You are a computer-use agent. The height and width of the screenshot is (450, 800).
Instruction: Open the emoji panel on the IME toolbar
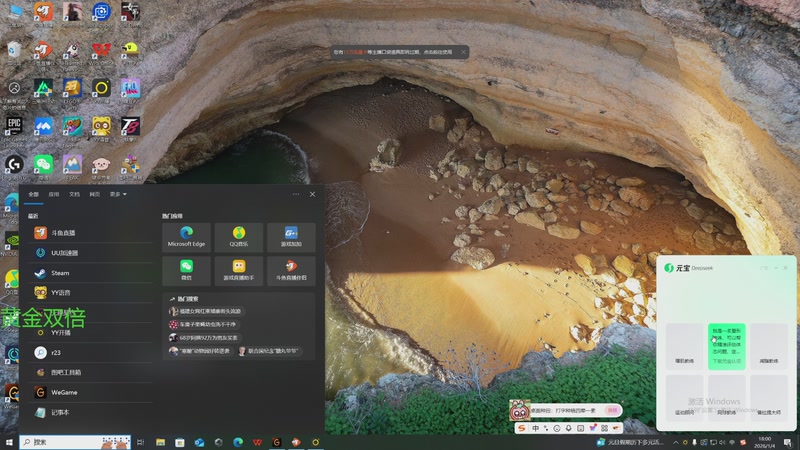tap(557, 429)
